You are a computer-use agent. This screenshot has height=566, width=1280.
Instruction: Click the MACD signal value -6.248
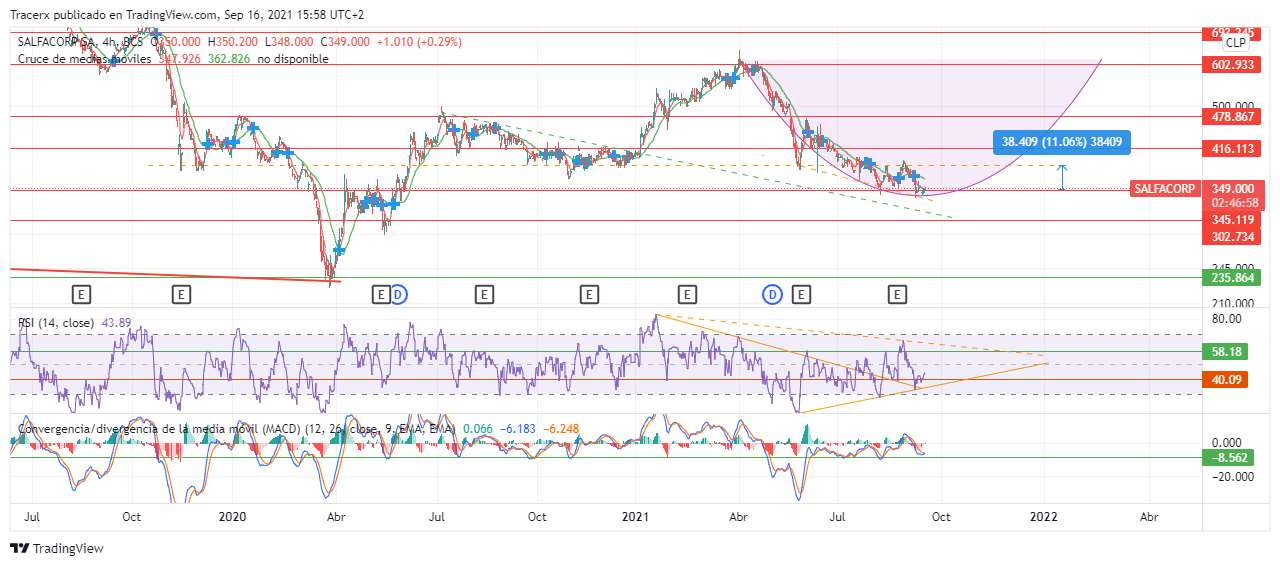[561, 429]
